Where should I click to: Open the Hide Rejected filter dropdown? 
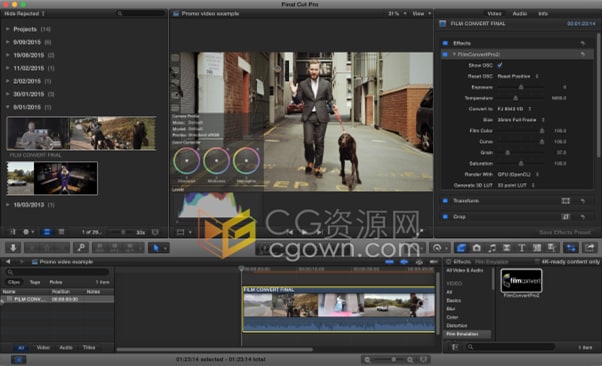click(x=25, y=13)
